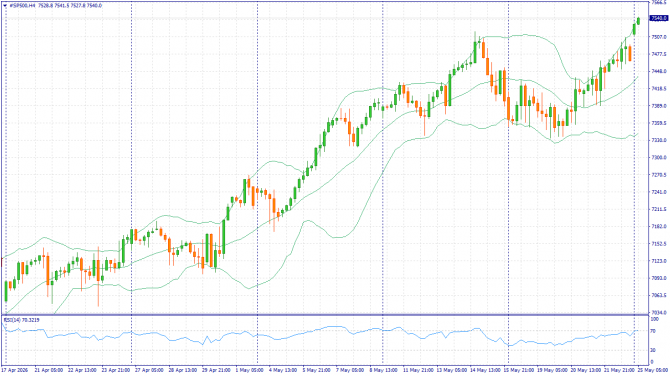Click the 20 May 13:00 time label

tap(585, 370)
